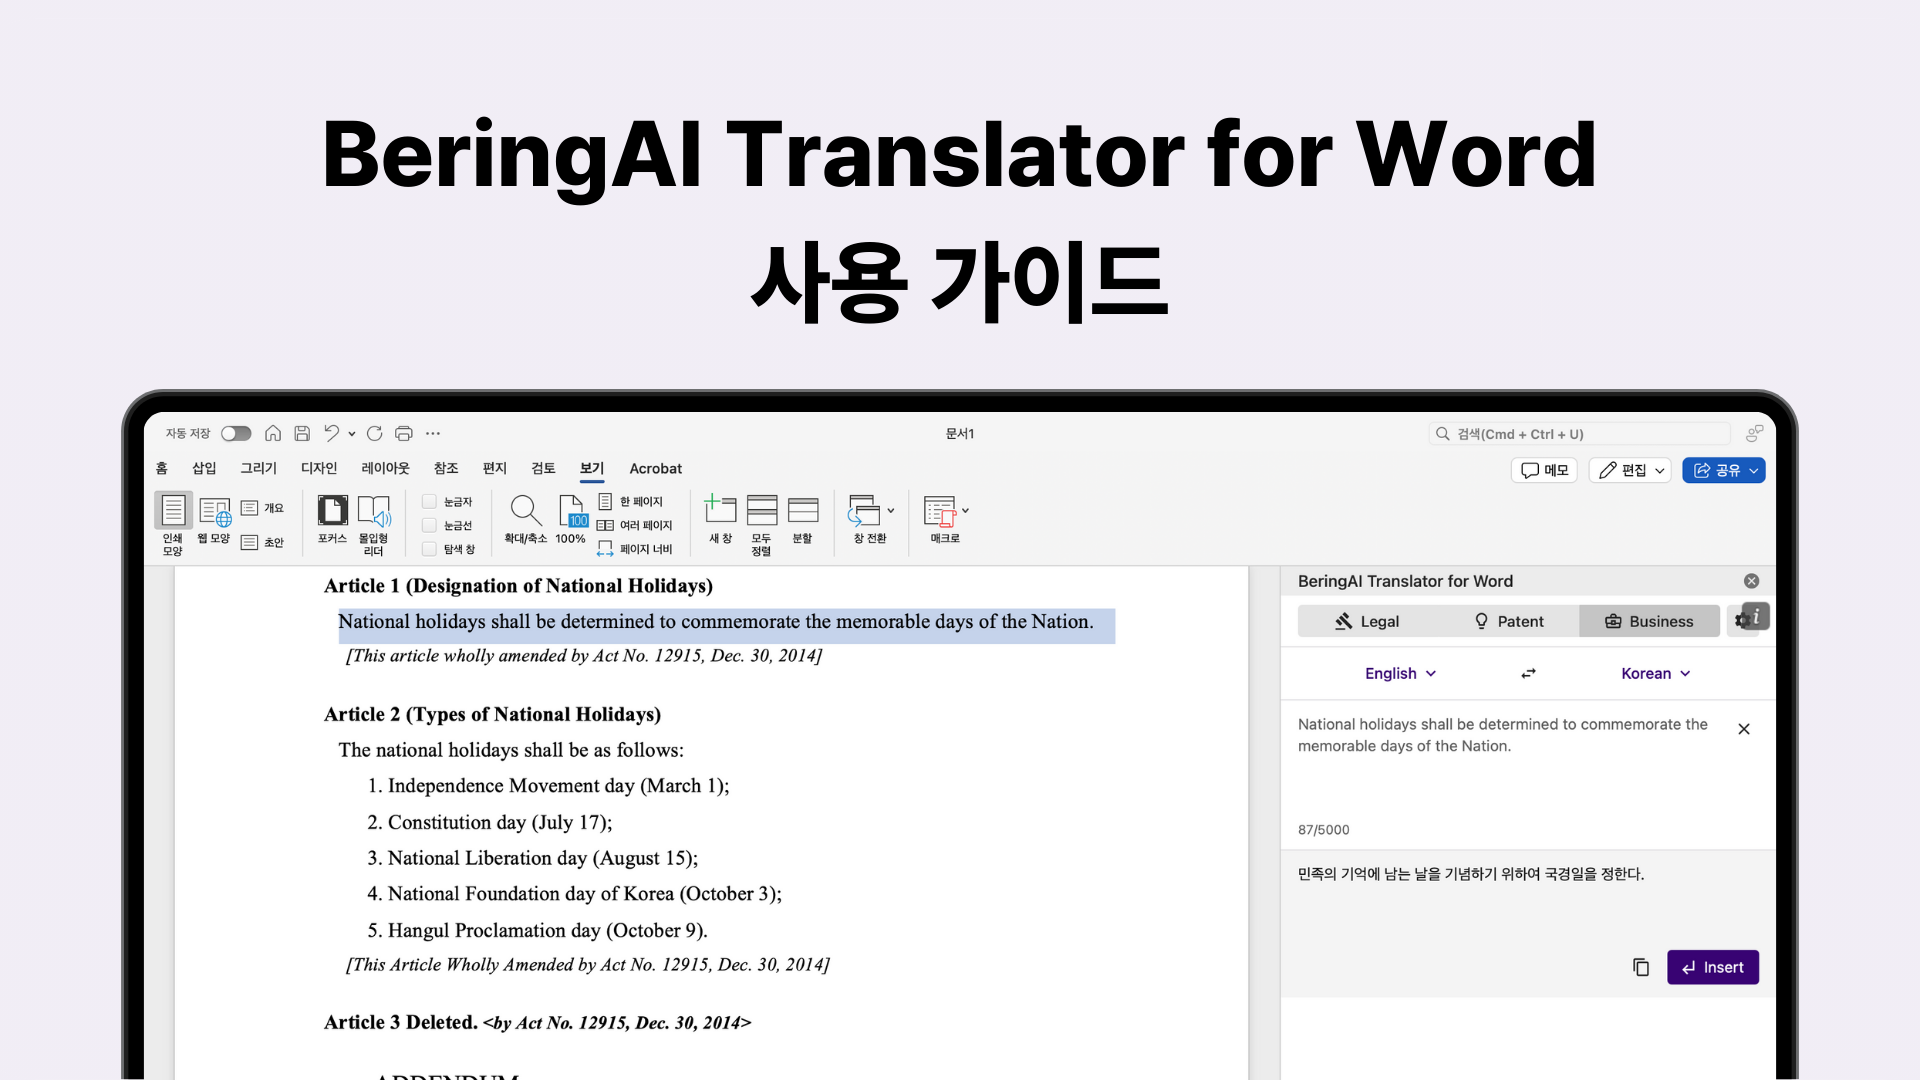Switch to 초안 draft view
Screen dimensions: 1920x1080
pyautogui.click(x=262, y=542)
